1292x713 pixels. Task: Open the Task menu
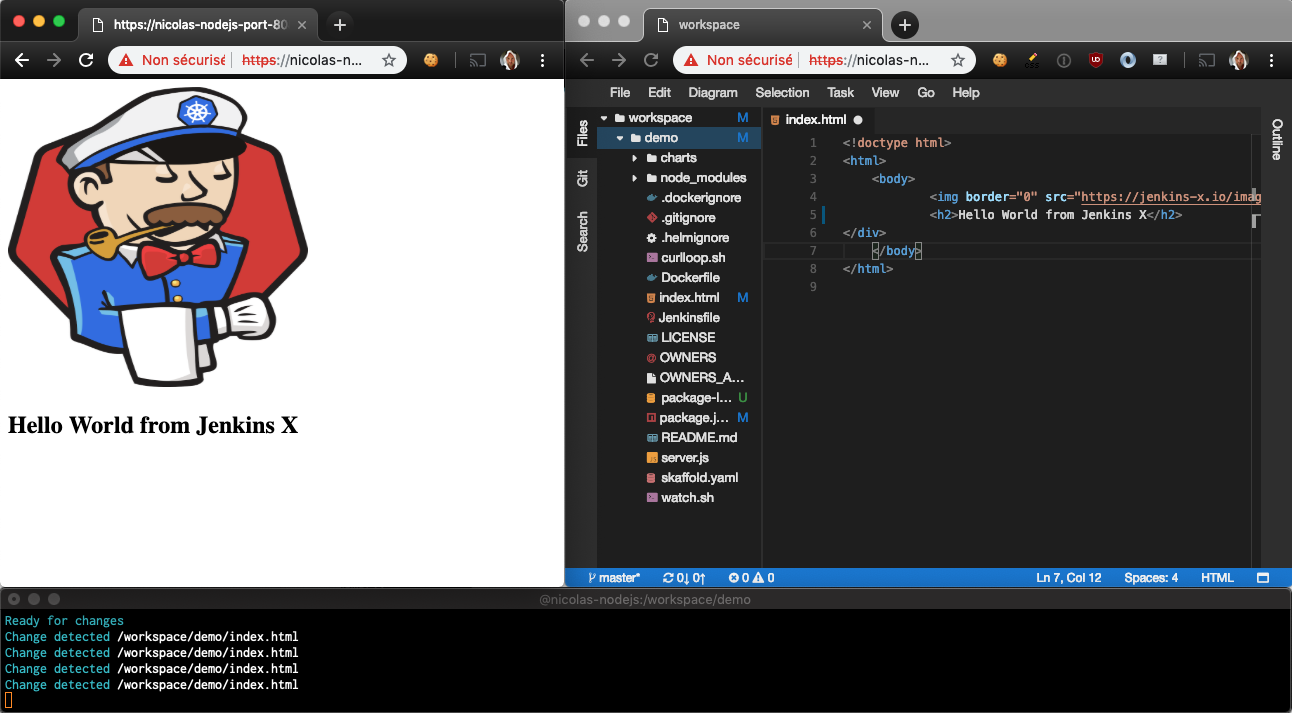(841, 92)
